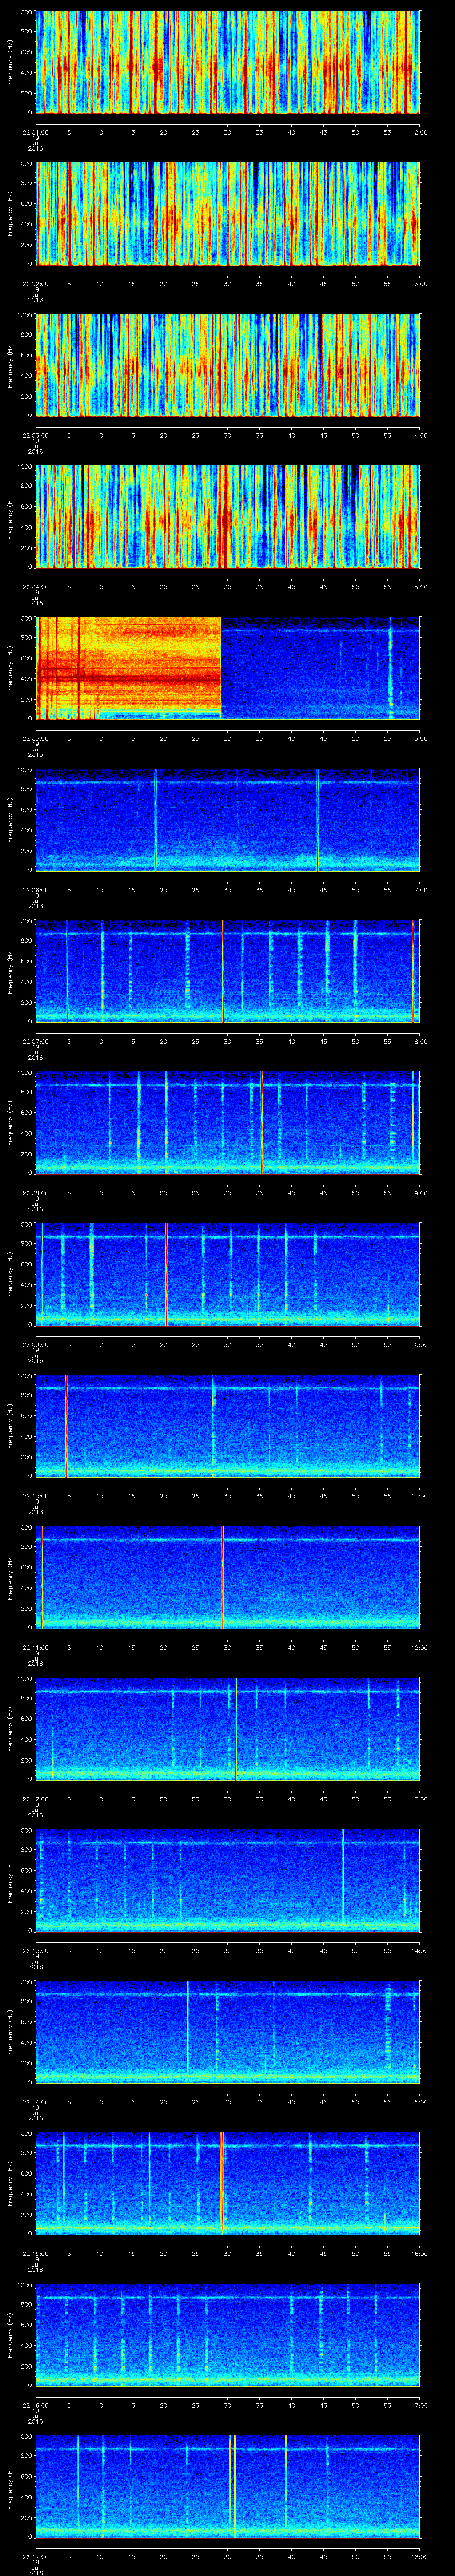Select the spectrogram panel starting at 22:11:00
The image size is (455, 2576).
click(227, 1577)
